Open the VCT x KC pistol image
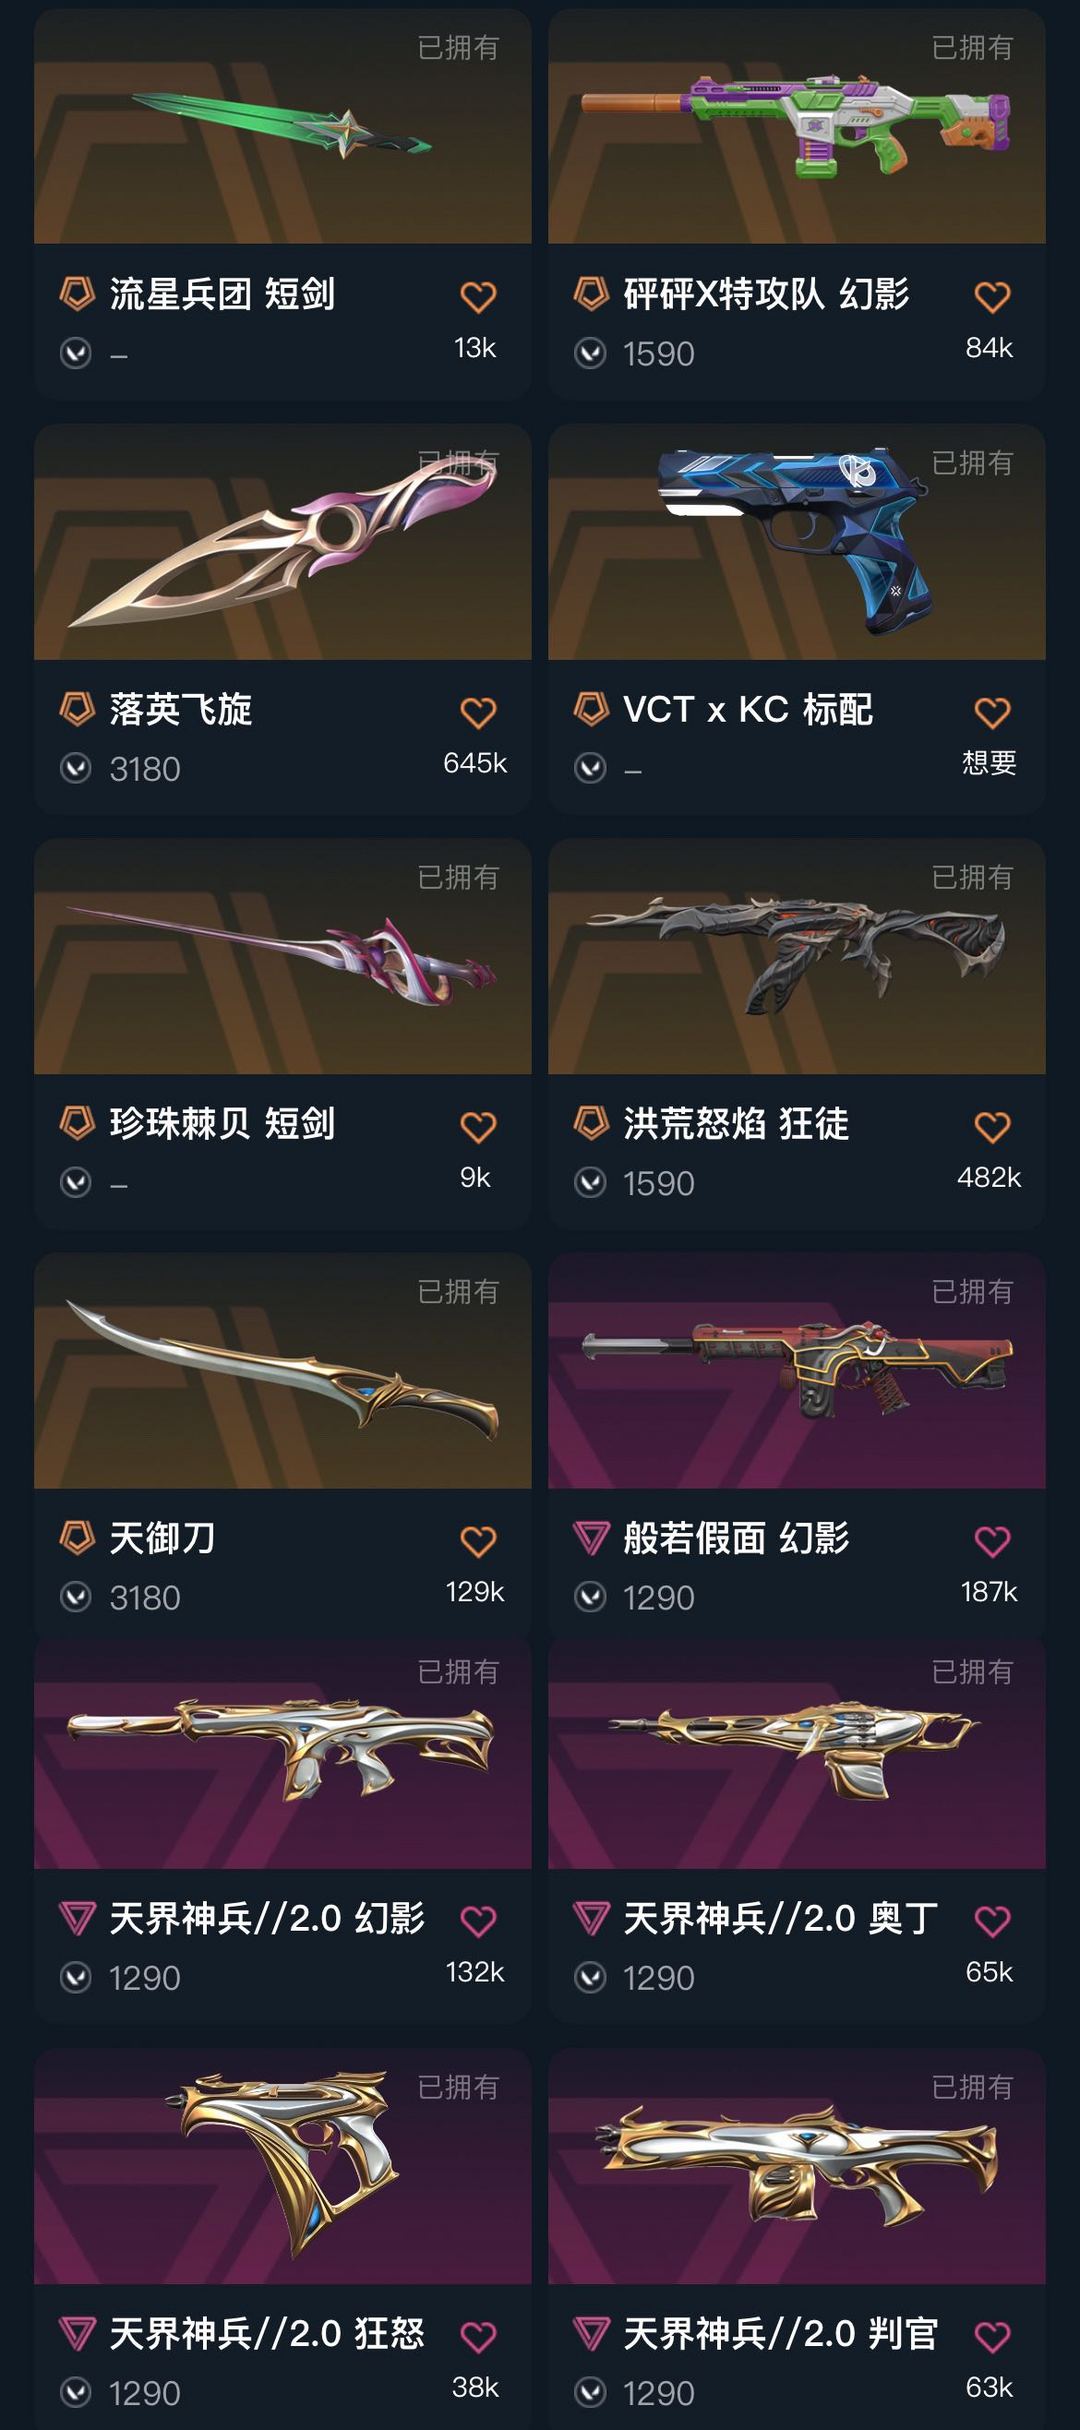 pos(797,542)
